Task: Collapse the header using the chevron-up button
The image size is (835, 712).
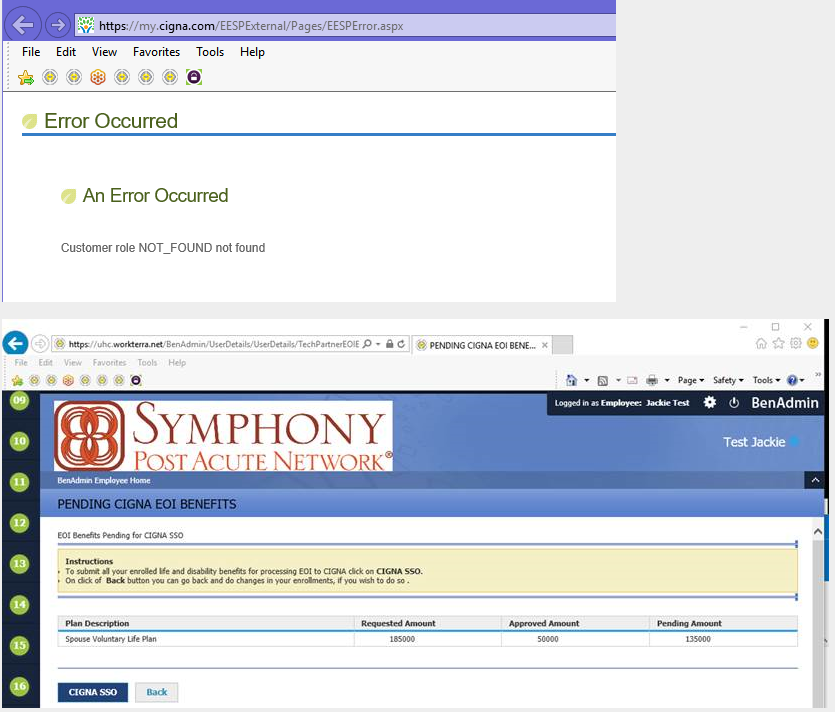Action: pos(815,481)
